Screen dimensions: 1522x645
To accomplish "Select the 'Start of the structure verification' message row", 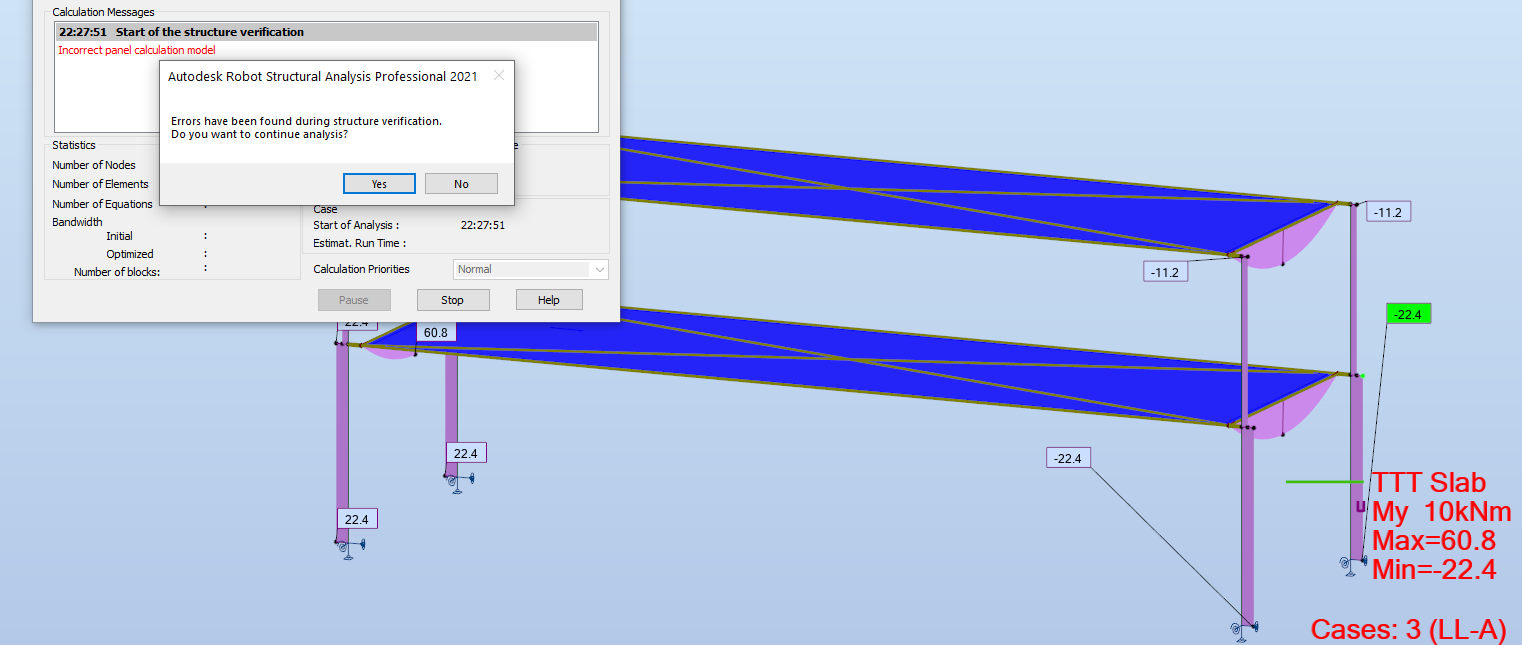I will [x=325, y=32].
